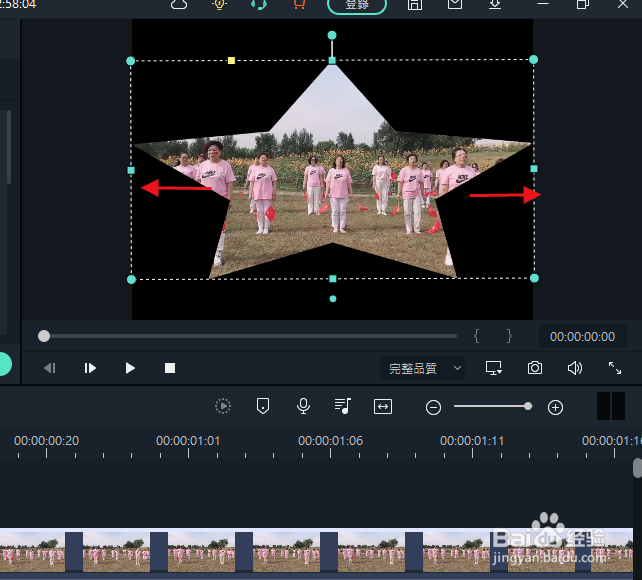
Task: Start voiceover recording with microphone icon
Action: click(303, 406)
